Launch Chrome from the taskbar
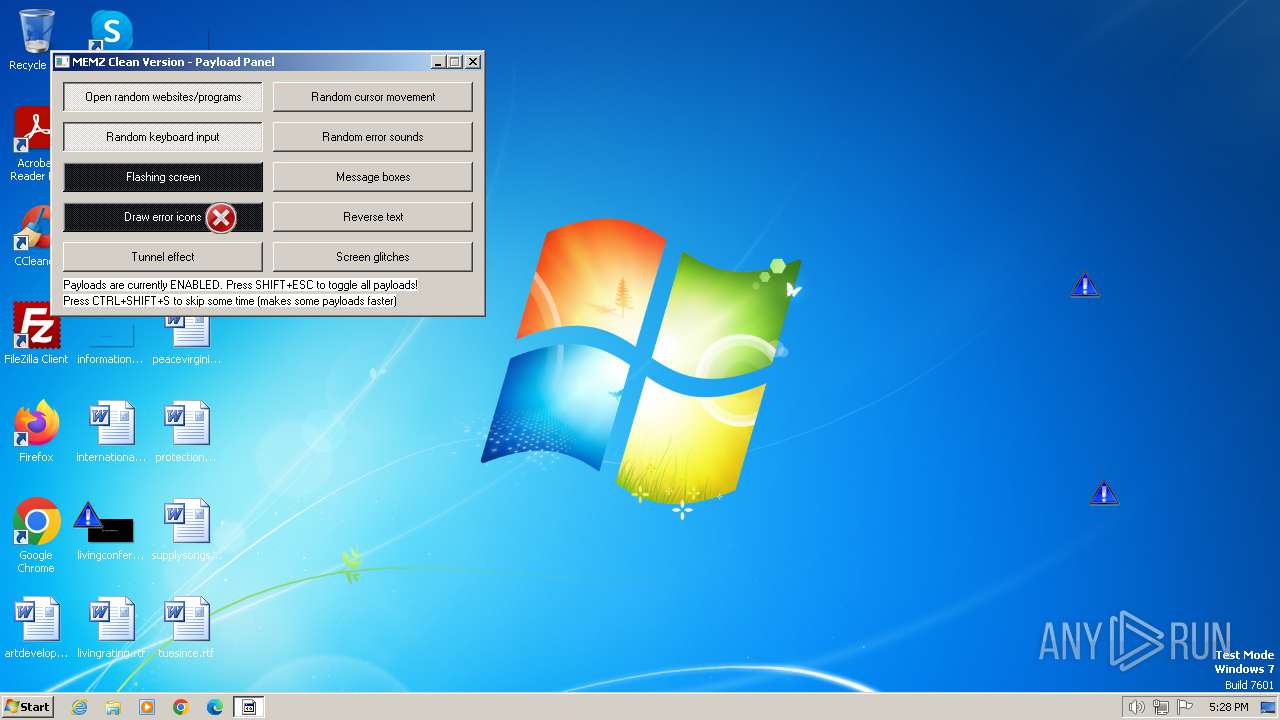The height and width of the screenshot is (720, 1280). [x=181, y=707]
